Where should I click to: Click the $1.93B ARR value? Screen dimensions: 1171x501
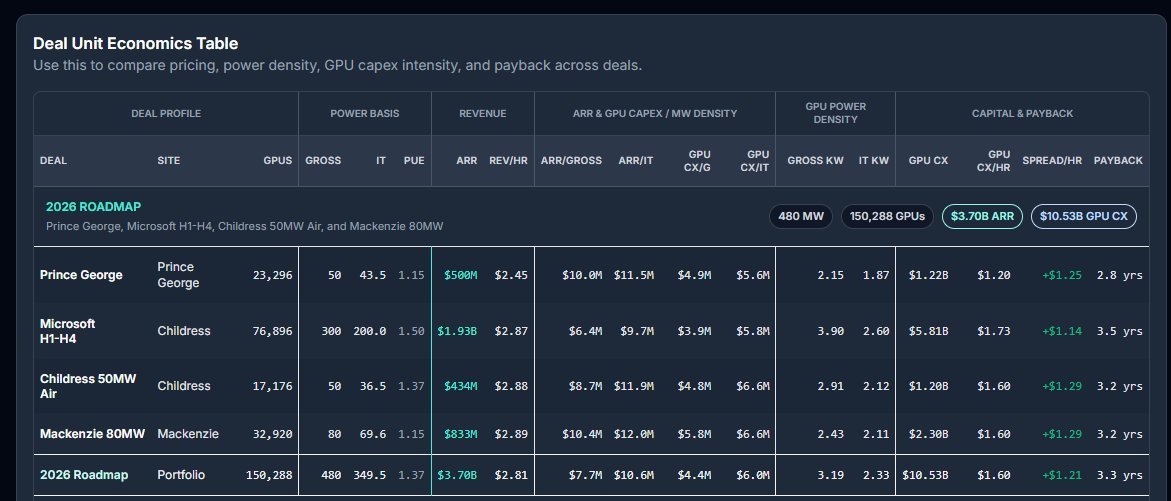pos(457,331)
